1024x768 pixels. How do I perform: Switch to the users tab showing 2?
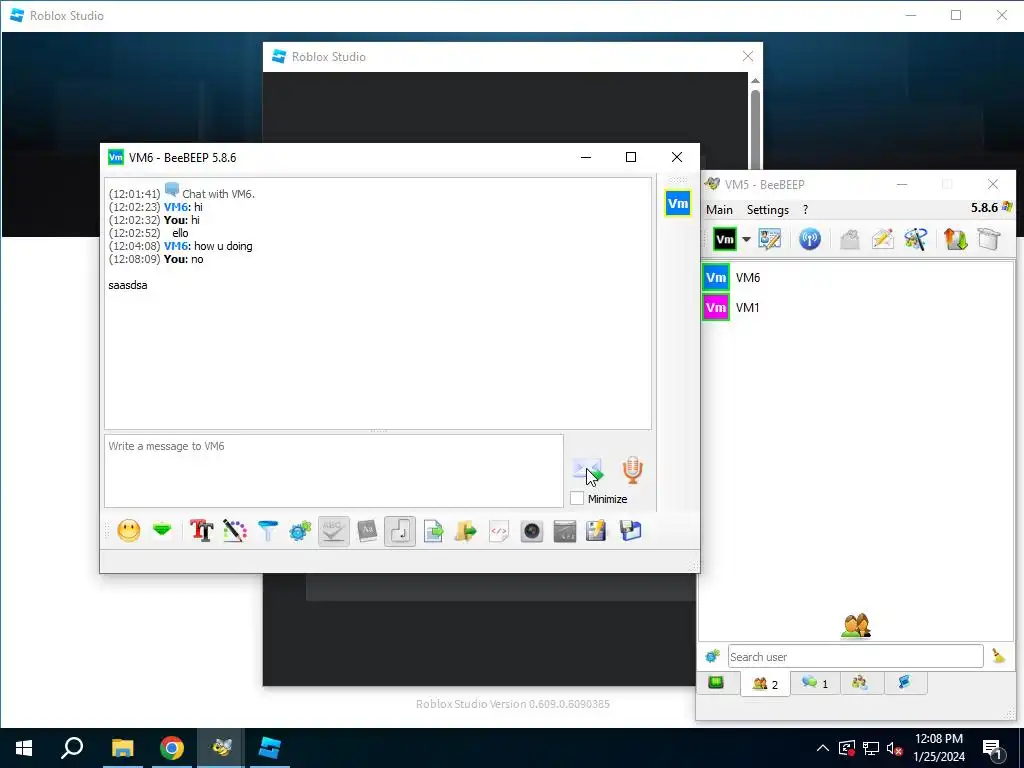pos(765,684)
